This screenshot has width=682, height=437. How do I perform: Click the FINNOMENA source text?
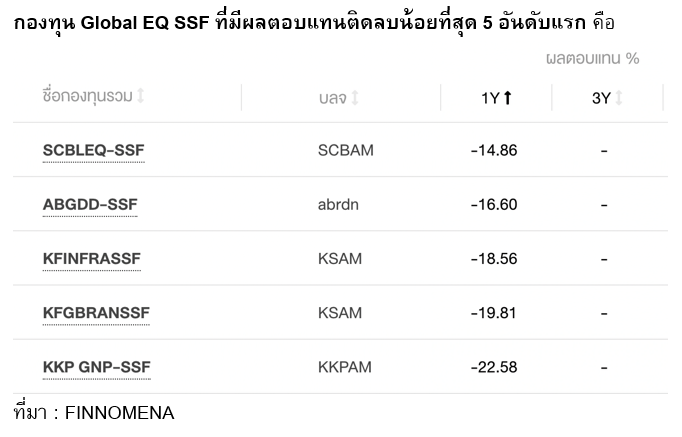[x=119, y=412]
